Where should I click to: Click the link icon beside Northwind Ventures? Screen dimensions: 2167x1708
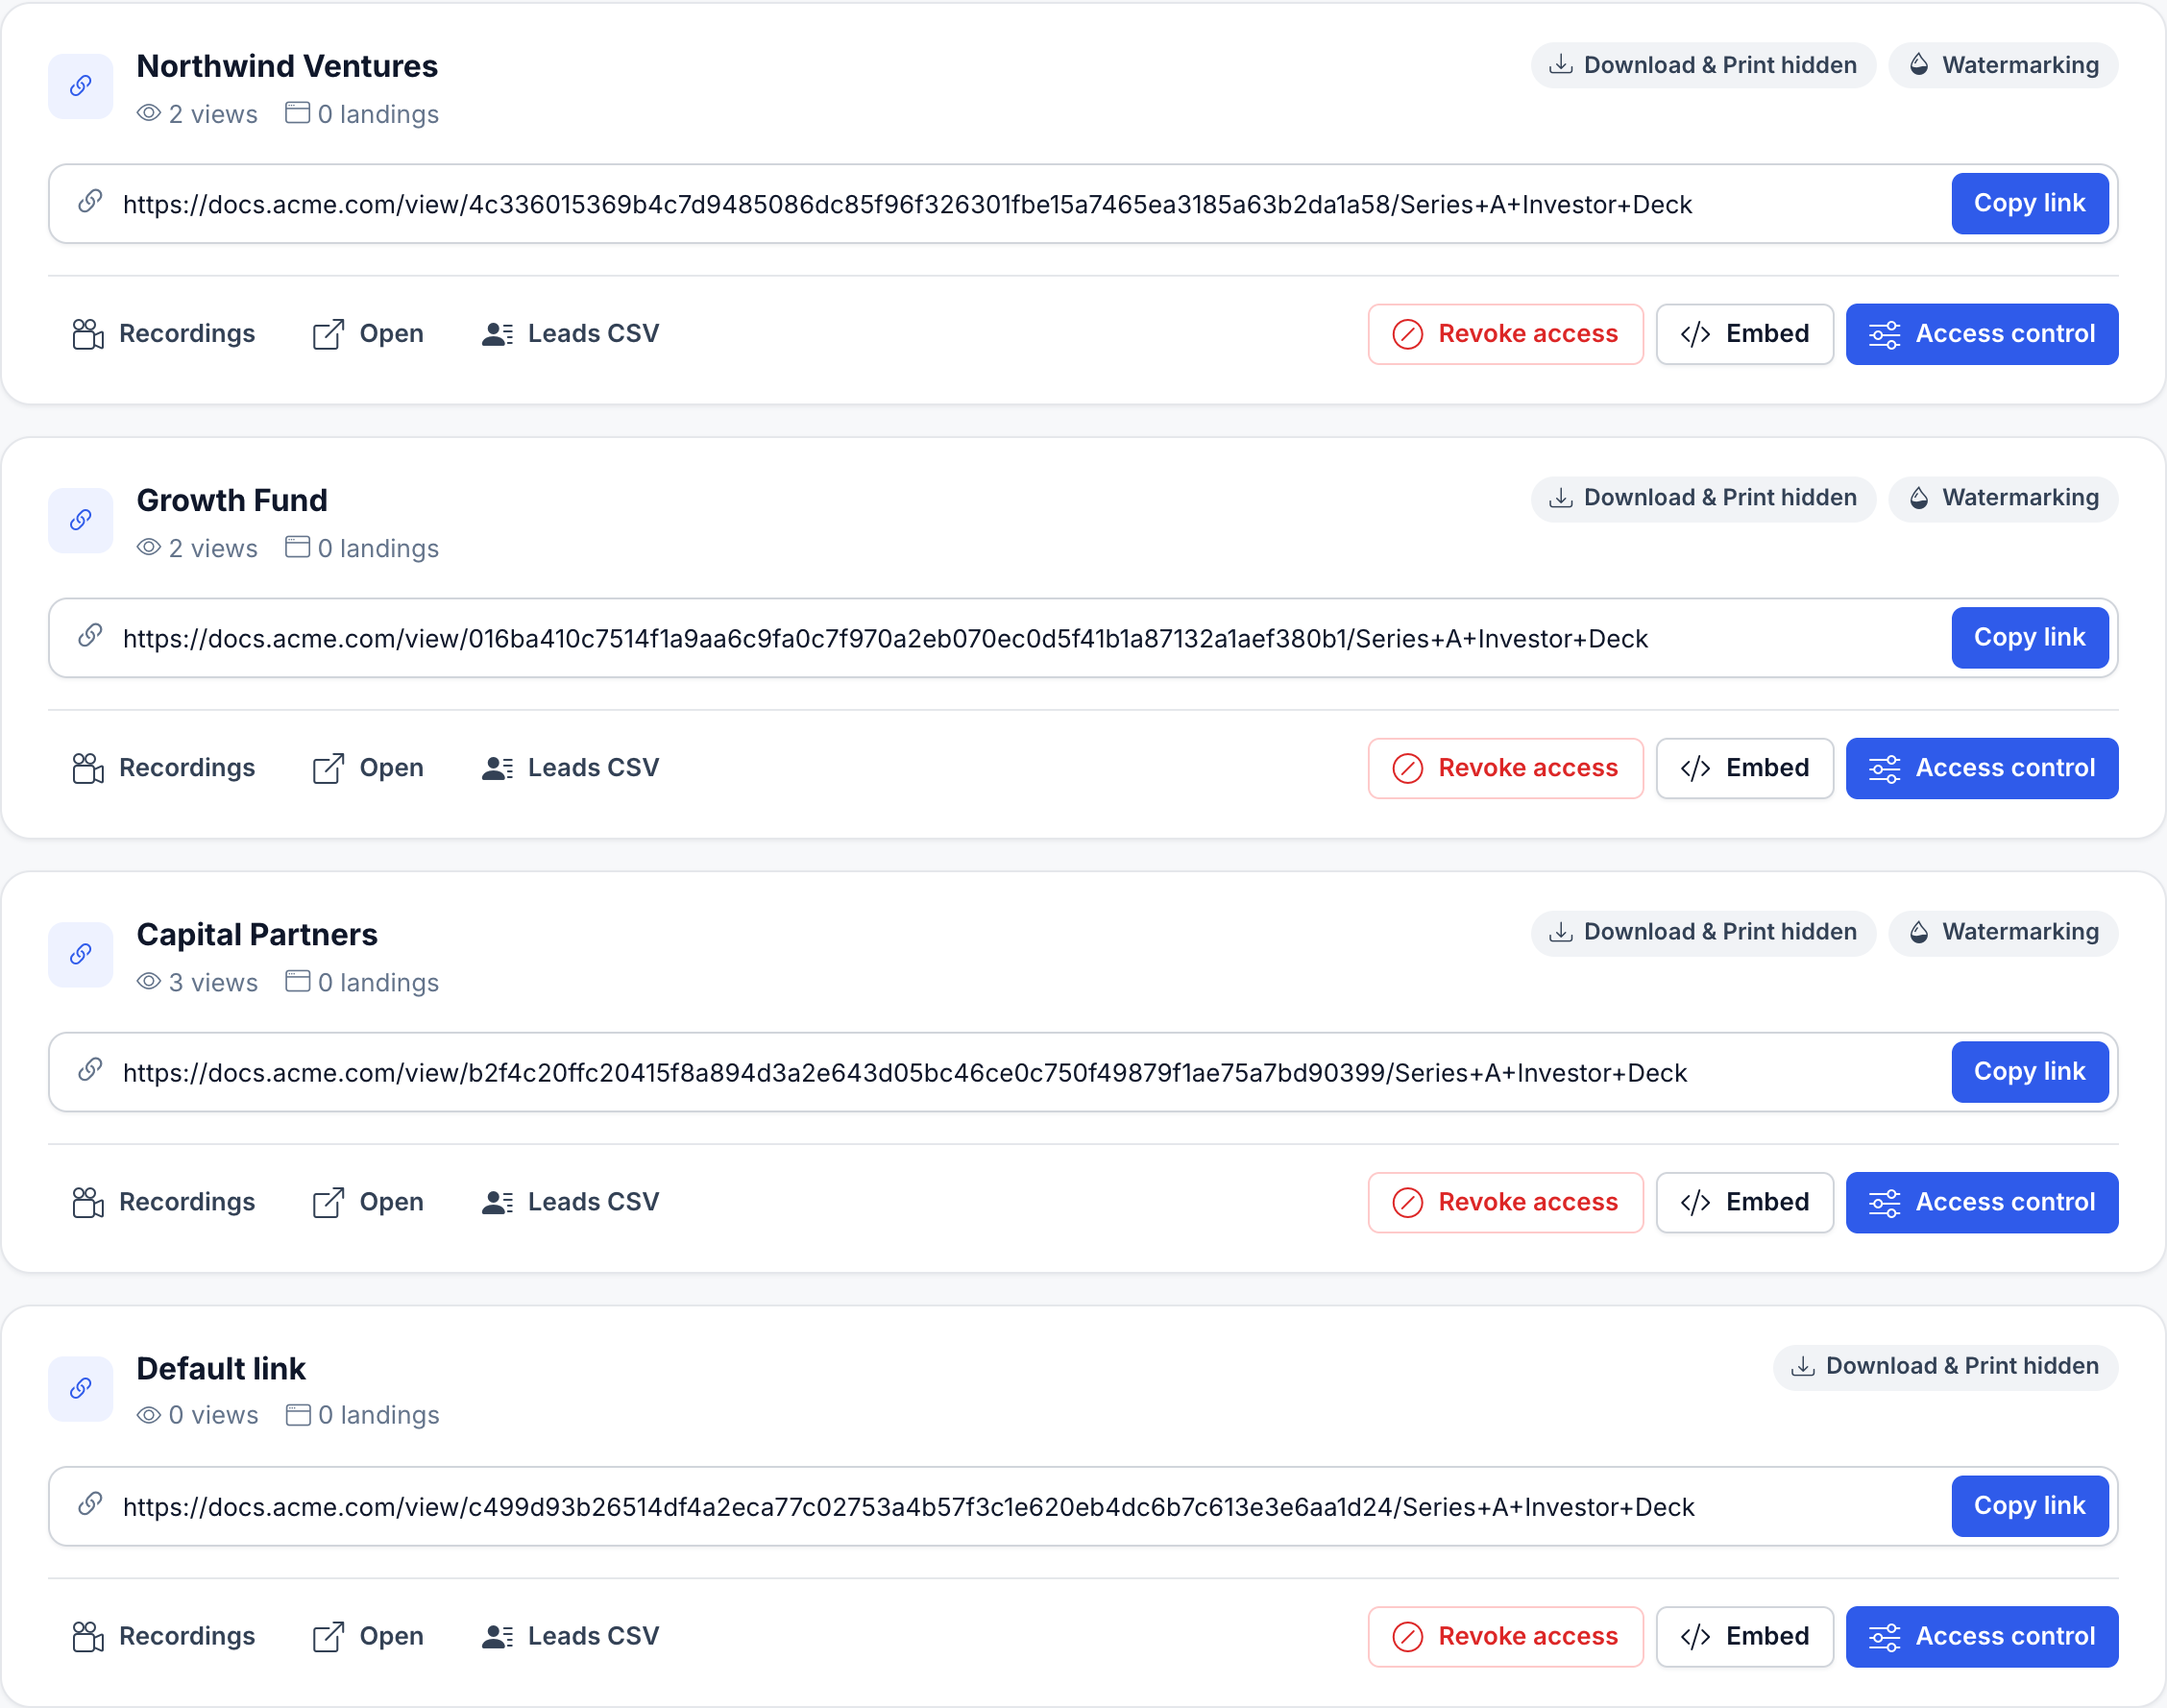pos(81,86)
